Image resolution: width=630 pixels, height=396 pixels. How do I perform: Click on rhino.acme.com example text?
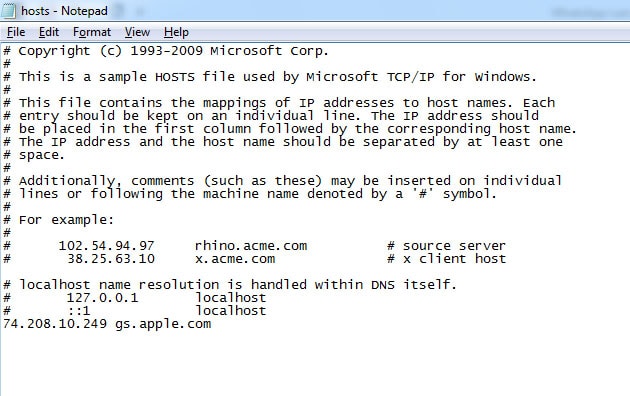click(x=251, y=246)
